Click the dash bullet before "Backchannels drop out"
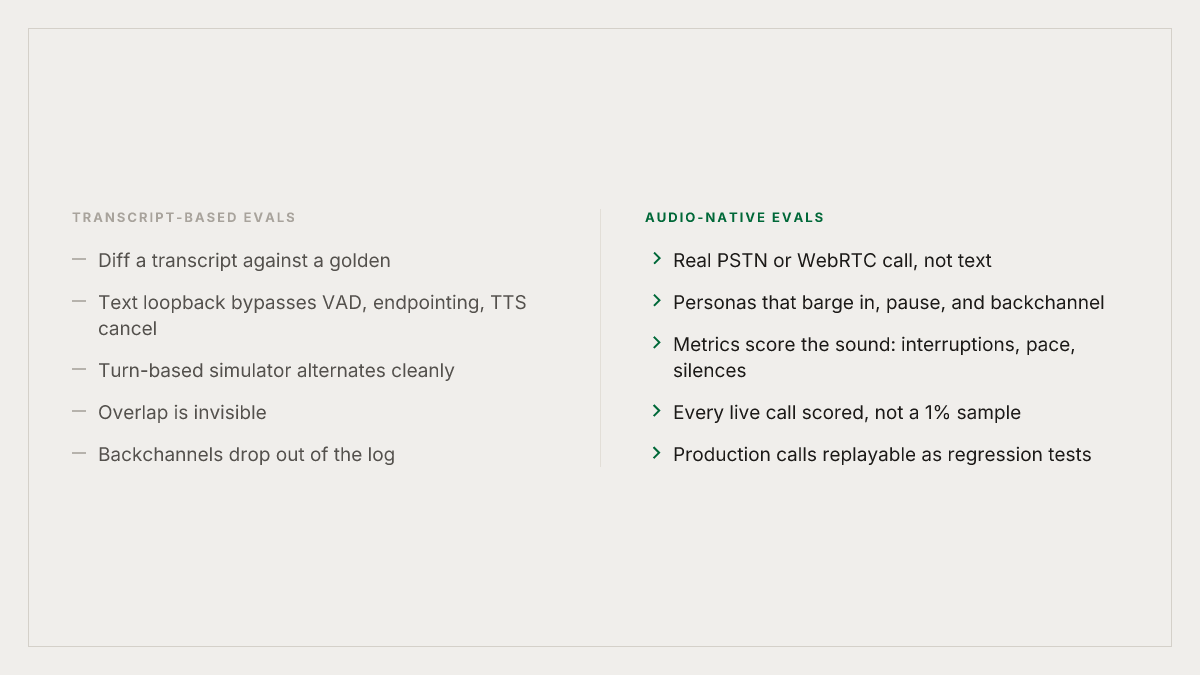 (x=79, y=454)
